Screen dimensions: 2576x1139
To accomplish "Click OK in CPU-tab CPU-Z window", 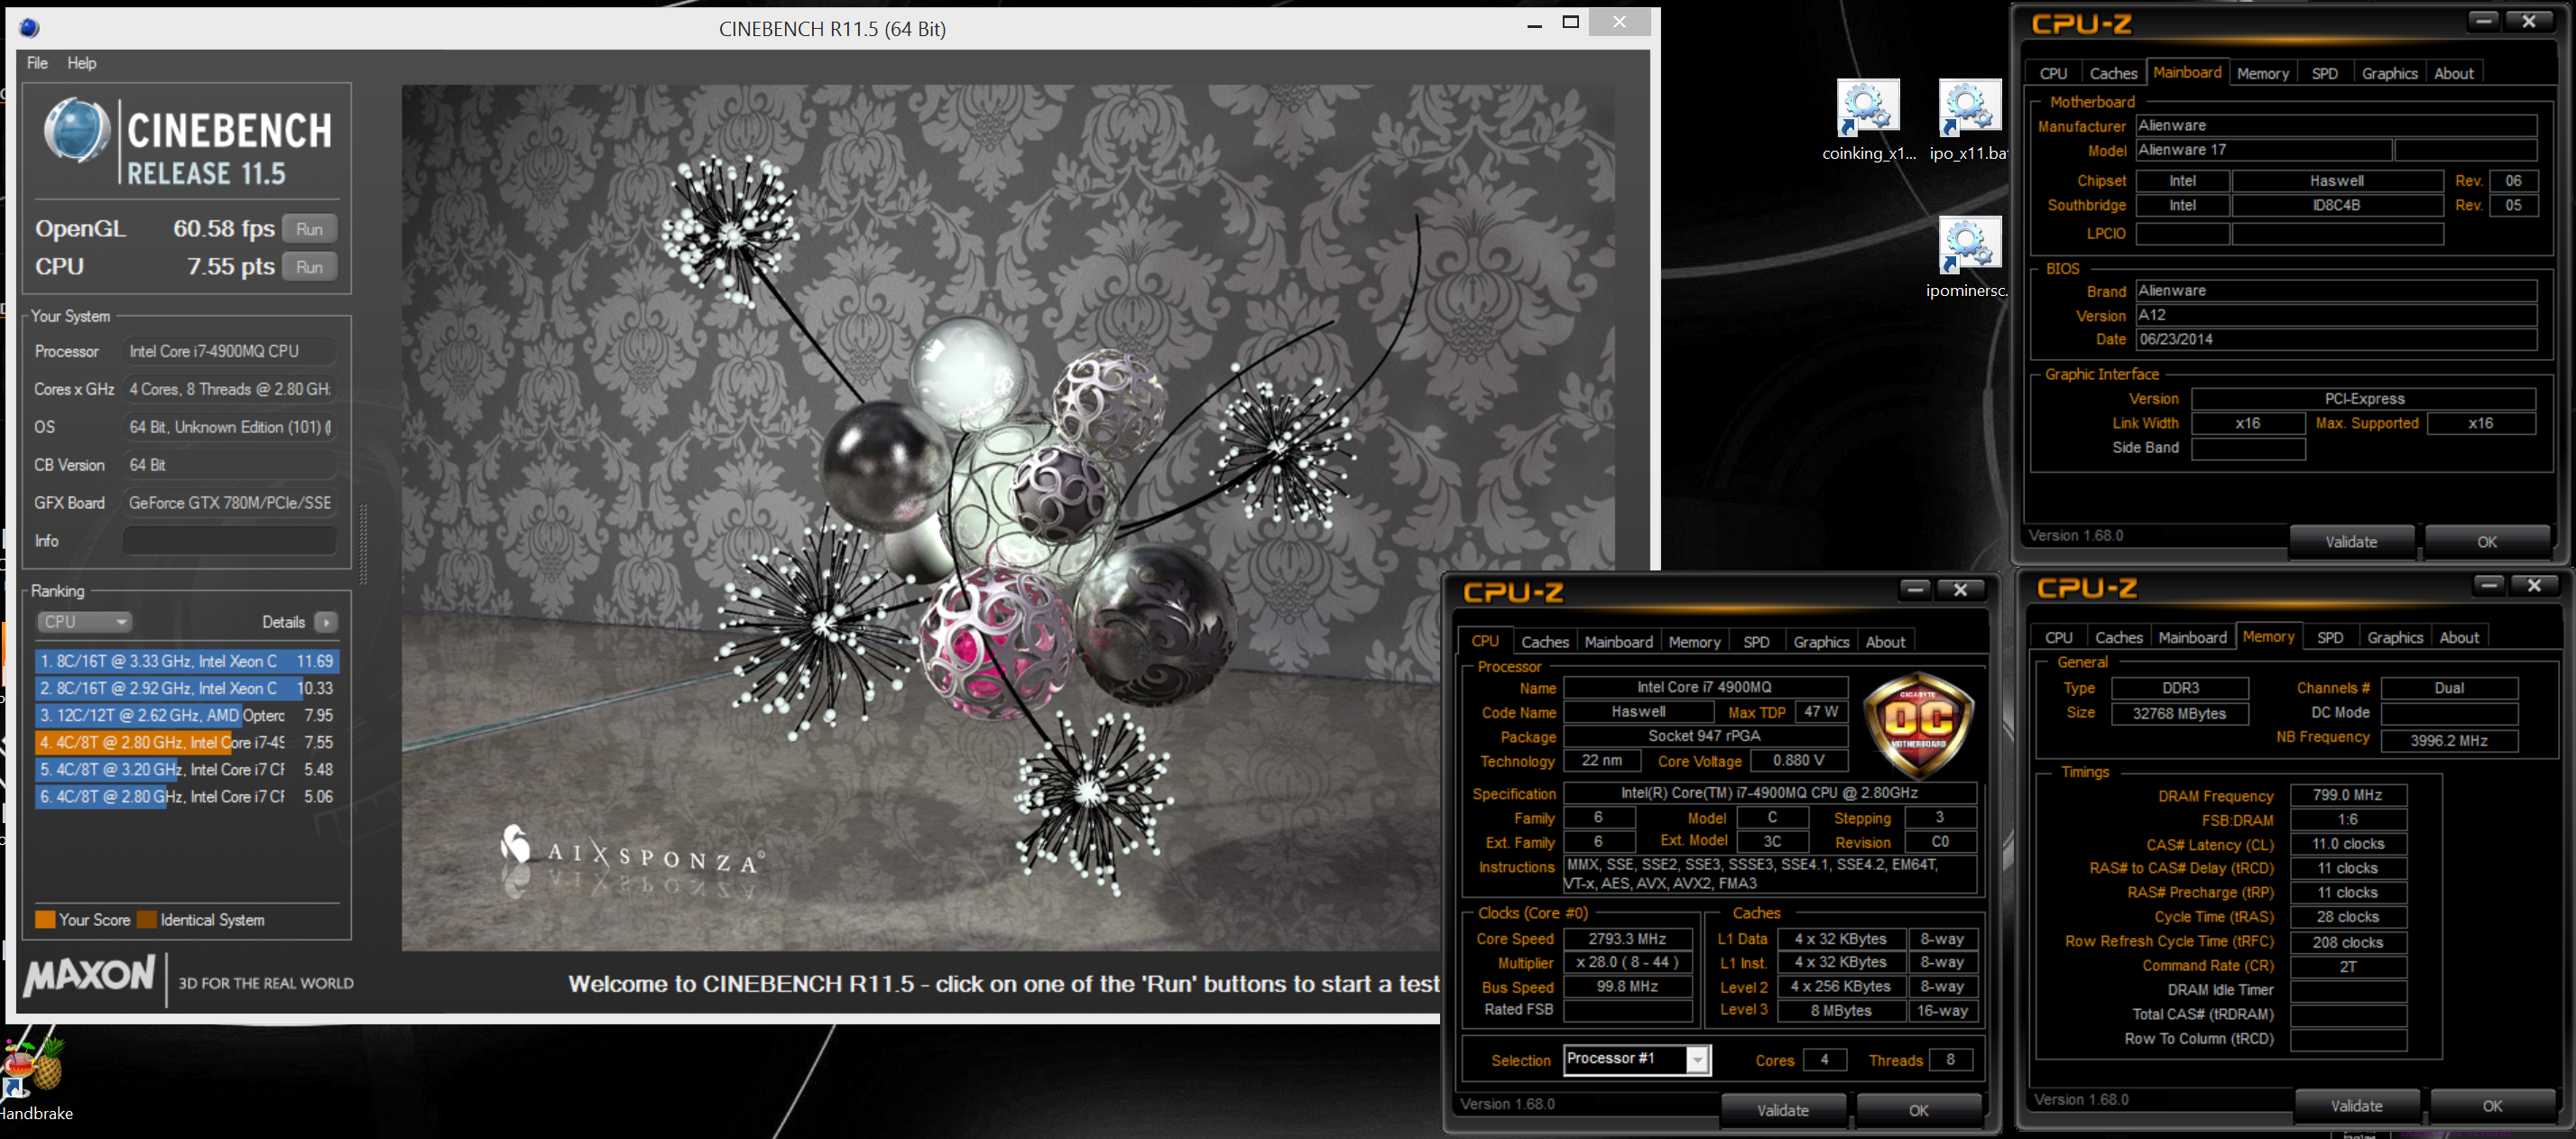I will [x=1918, y=1110].
